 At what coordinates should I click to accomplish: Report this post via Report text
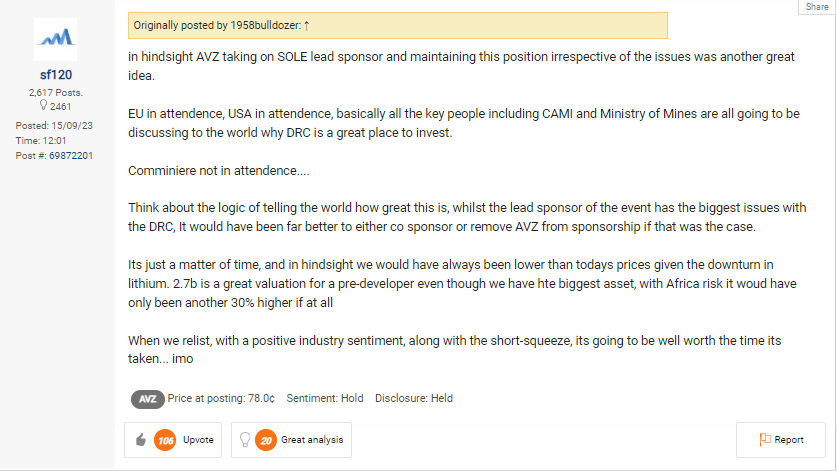(789, 439)
